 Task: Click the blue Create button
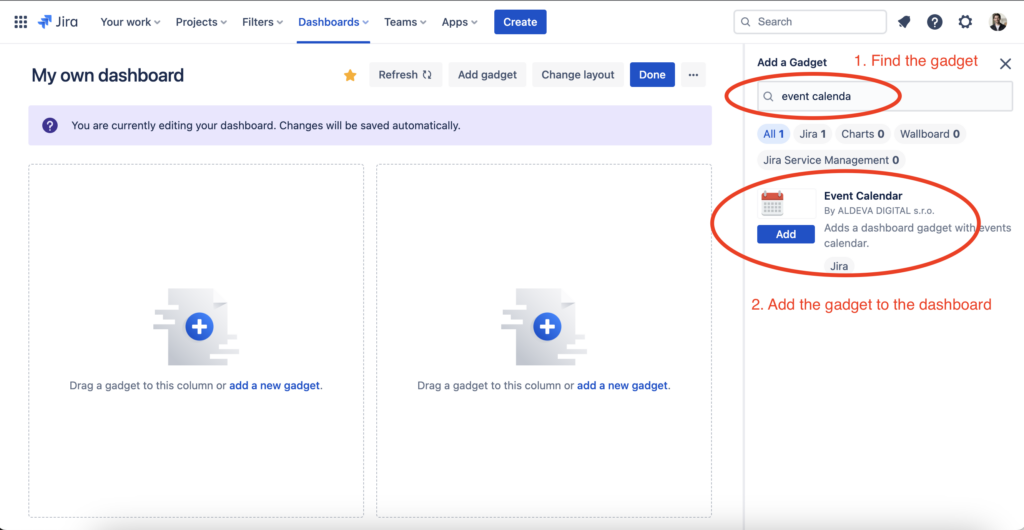tap(520, 22)
